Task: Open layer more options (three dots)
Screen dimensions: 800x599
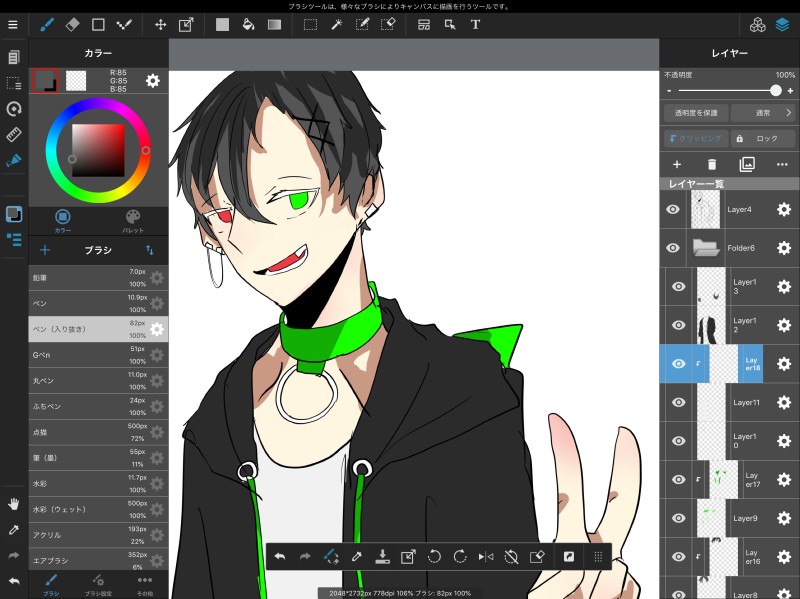Action: [x=782, y=164]
